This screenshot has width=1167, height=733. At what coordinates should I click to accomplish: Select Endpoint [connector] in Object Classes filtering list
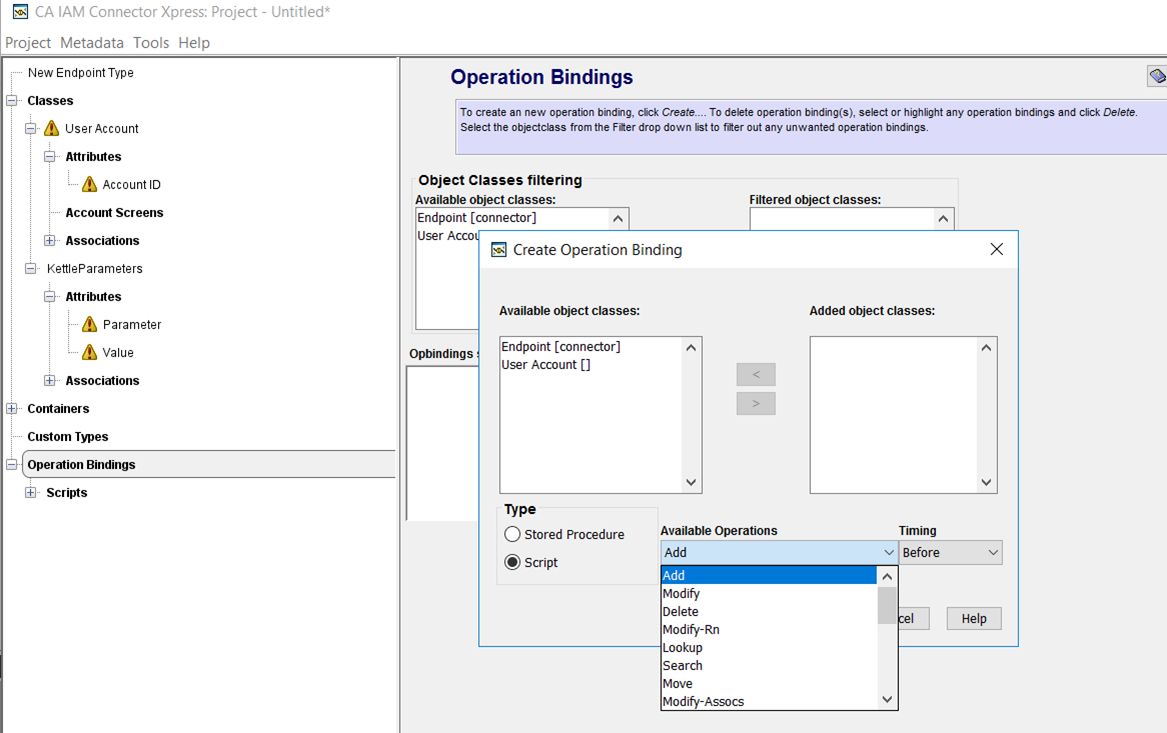pos(476,217)
